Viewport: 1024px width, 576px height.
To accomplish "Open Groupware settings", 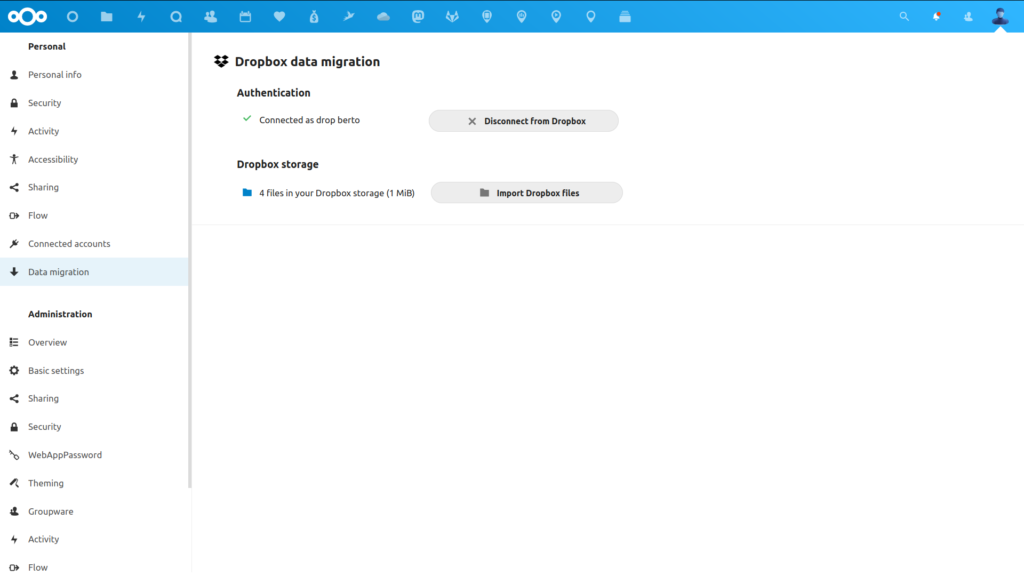I will (94, 511).
